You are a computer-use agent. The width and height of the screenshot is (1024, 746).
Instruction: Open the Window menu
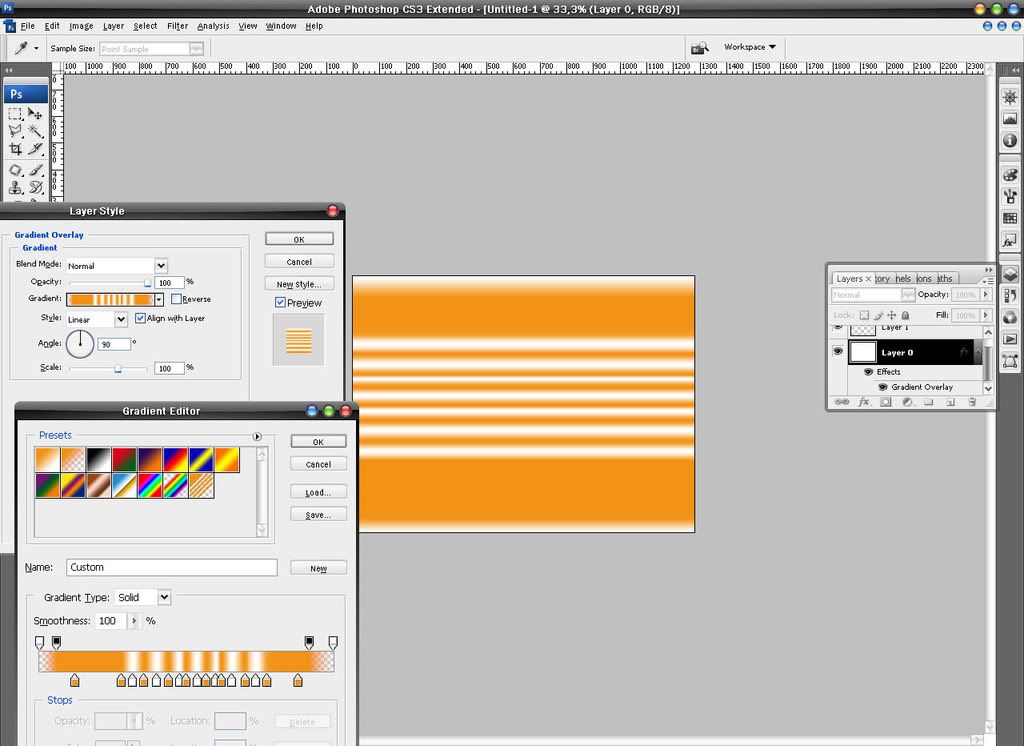tap(281, 26)
